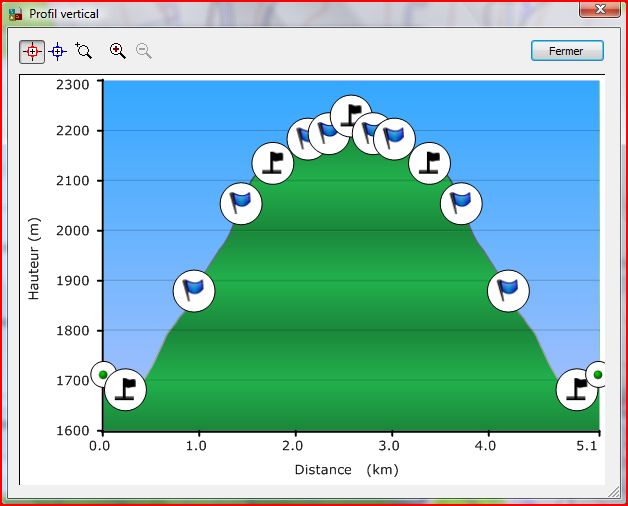Select the blue flag near 2050 m on ascent

coord(240,204)
